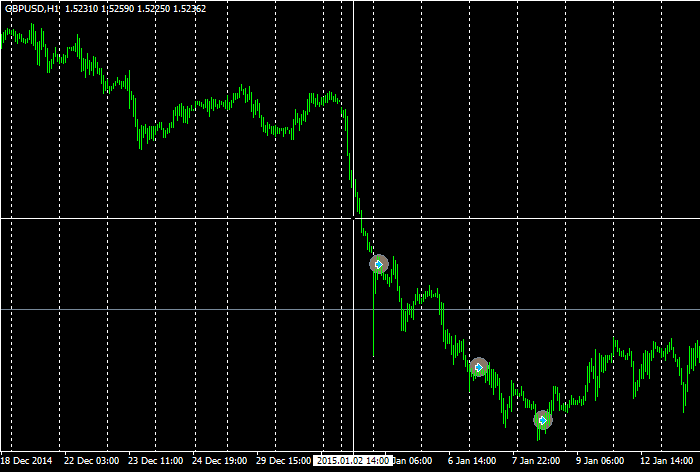Click the 18 Dec 2014 date label
The height and width of the screenshot is (472, 700).
coord(27,460)
